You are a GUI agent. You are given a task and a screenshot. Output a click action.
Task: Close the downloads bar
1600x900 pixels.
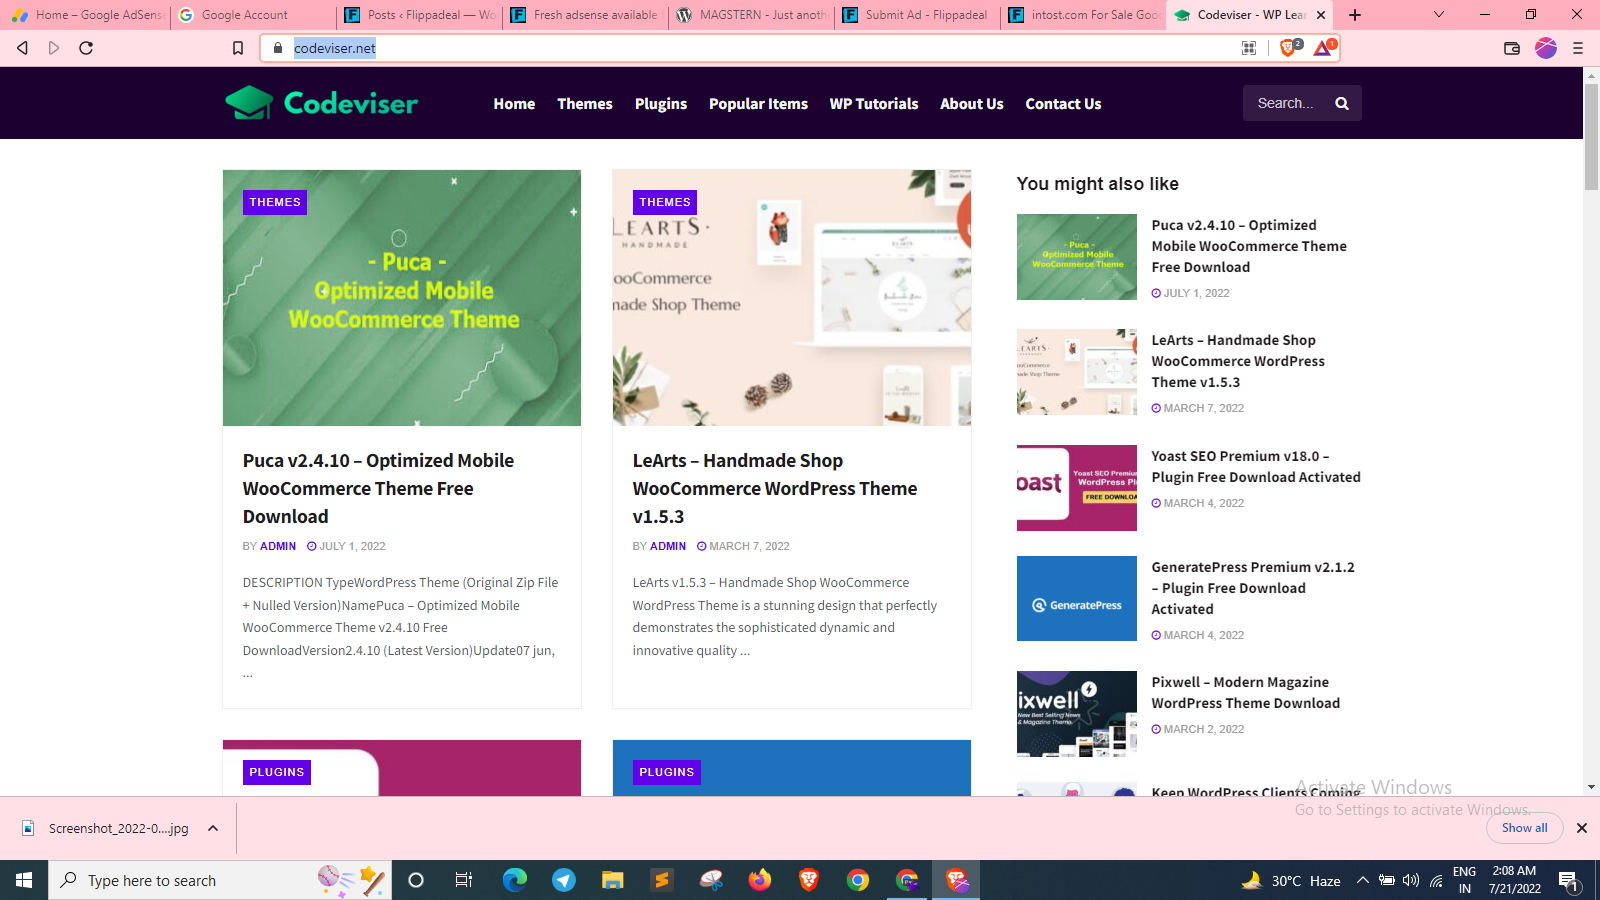pos(1582,828)
